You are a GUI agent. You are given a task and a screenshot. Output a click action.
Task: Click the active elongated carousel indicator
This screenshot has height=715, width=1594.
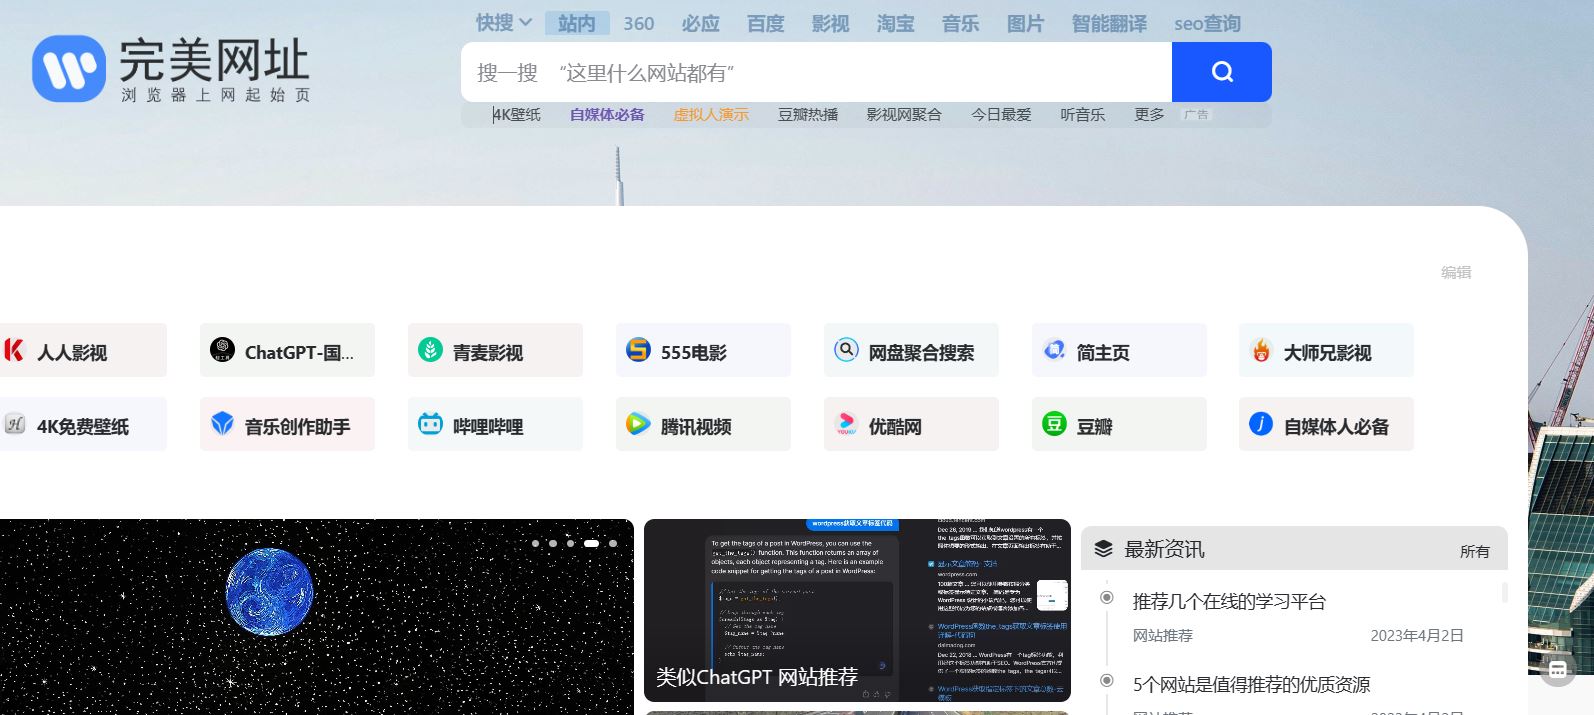(x=591, y=543)
